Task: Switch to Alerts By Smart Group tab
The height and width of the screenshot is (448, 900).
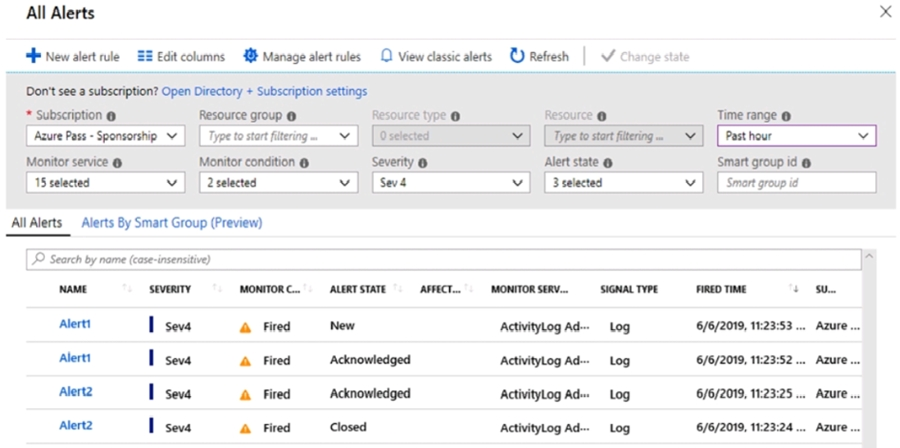Action: 171,223
